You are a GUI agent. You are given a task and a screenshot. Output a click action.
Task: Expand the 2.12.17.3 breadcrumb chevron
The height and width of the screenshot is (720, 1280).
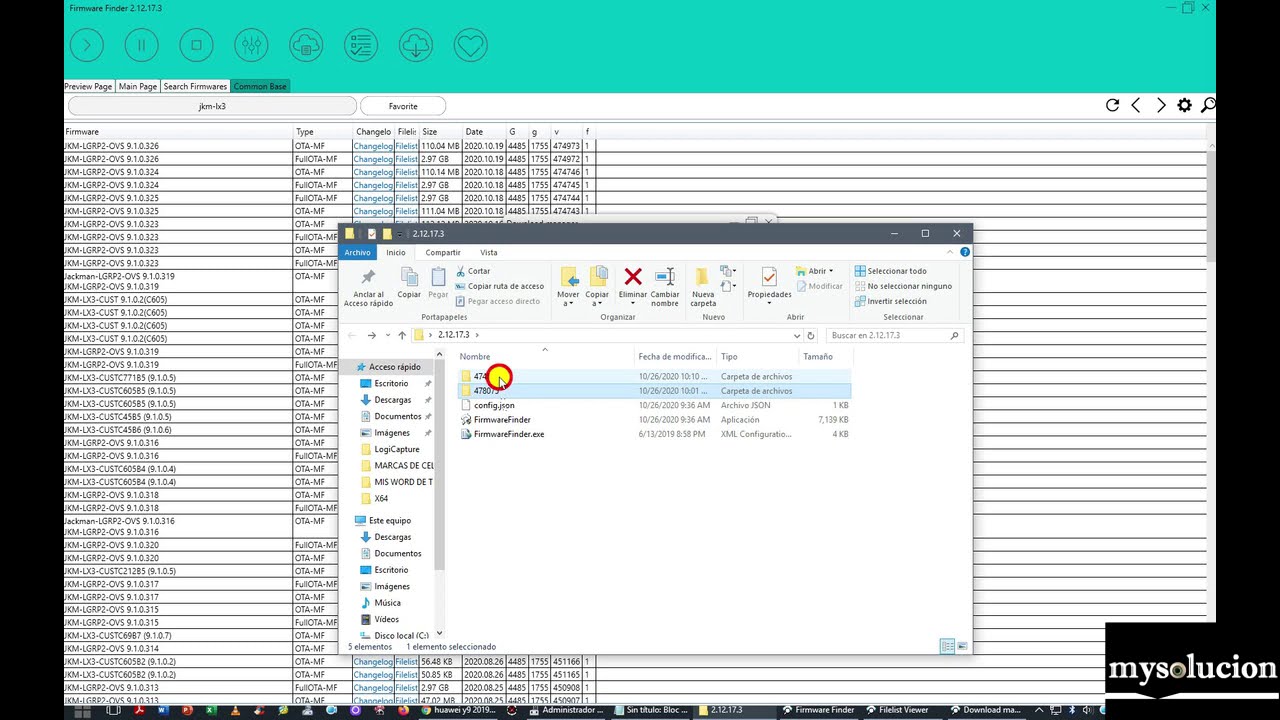pyautogui.click(x=478, y=335)
